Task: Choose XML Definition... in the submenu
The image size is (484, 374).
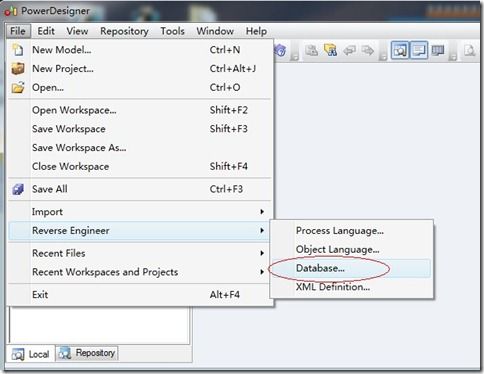Action: click(x=351, y=287)
